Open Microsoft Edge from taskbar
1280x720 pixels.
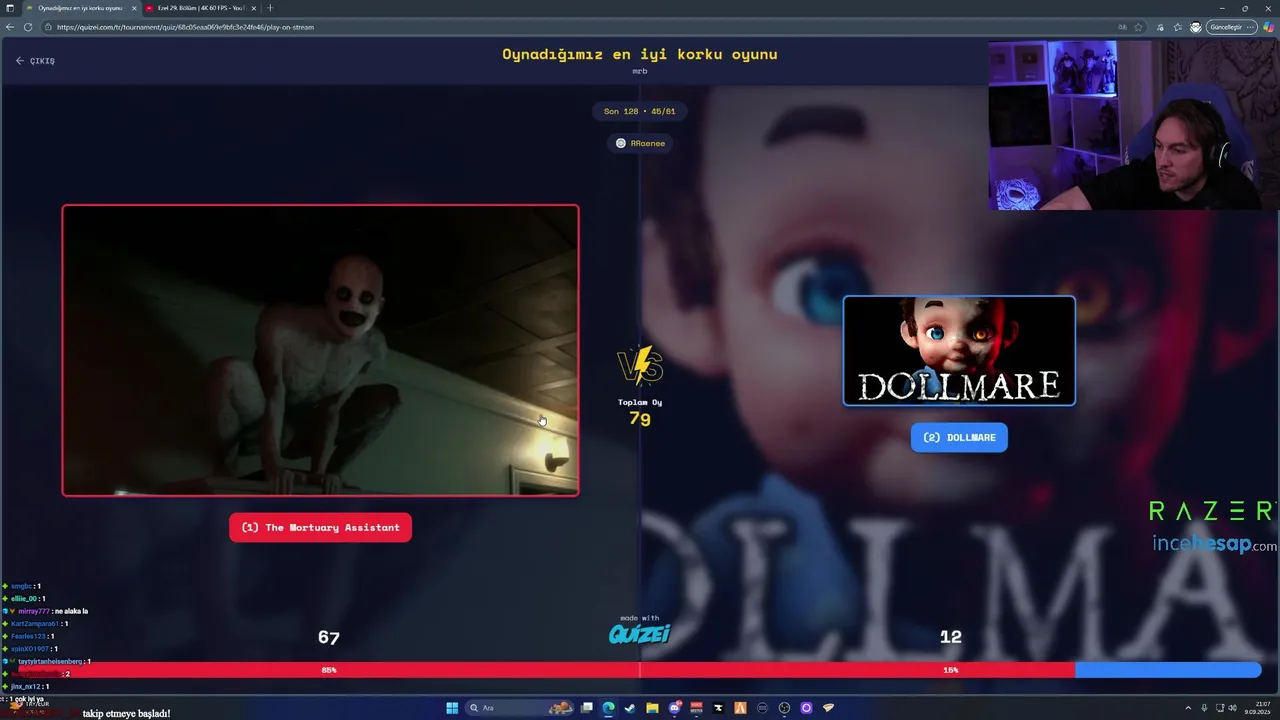pyautogui.click(x=608, y=708)
